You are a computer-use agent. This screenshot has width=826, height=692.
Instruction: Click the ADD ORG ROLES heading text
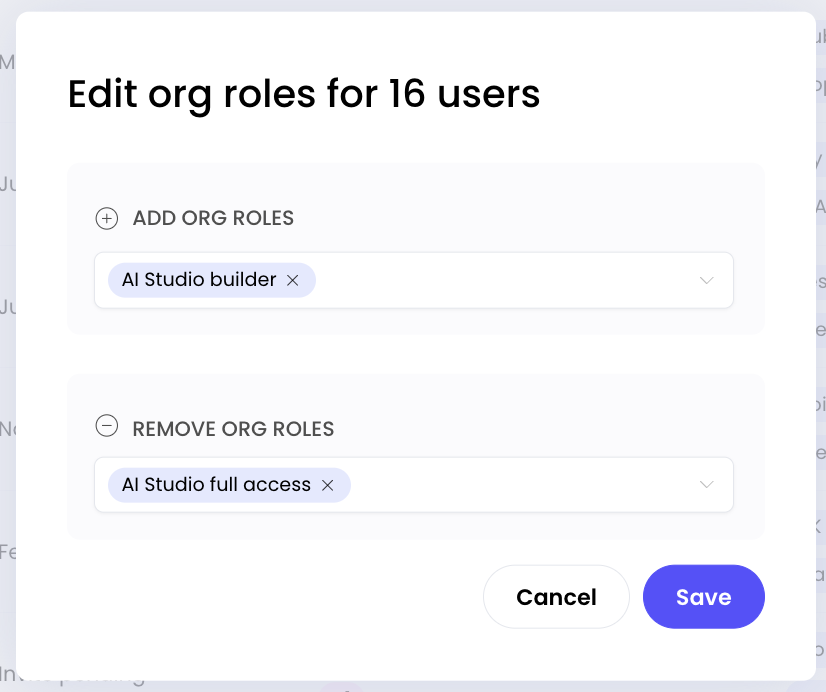coord(213,218)
